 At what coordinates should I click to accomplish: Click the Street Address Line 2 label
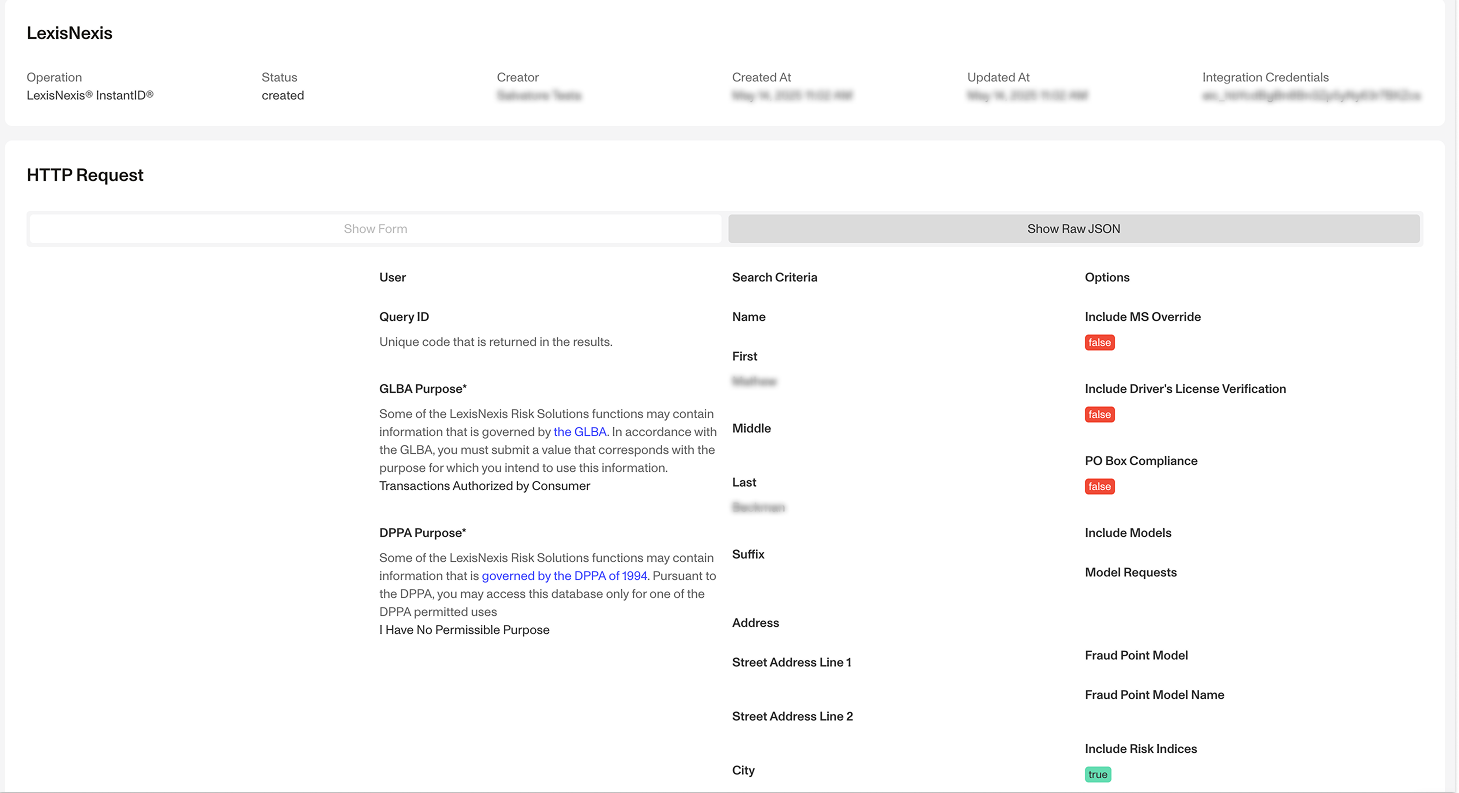coord(793,717)
